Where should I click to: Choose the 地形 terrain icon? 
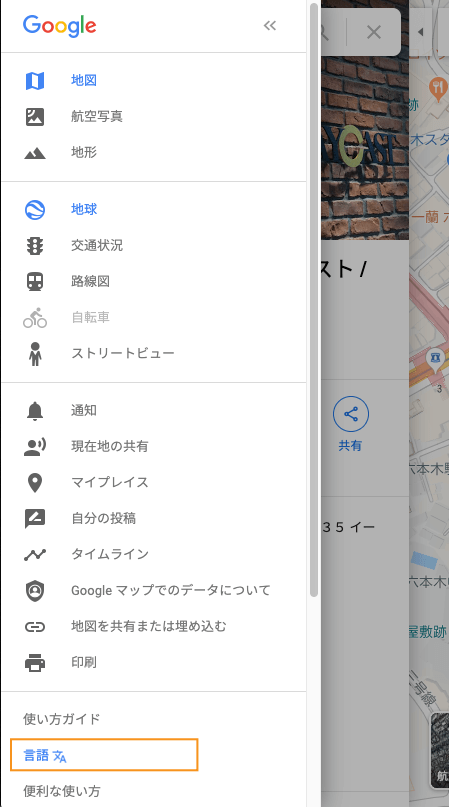(35, 153)
